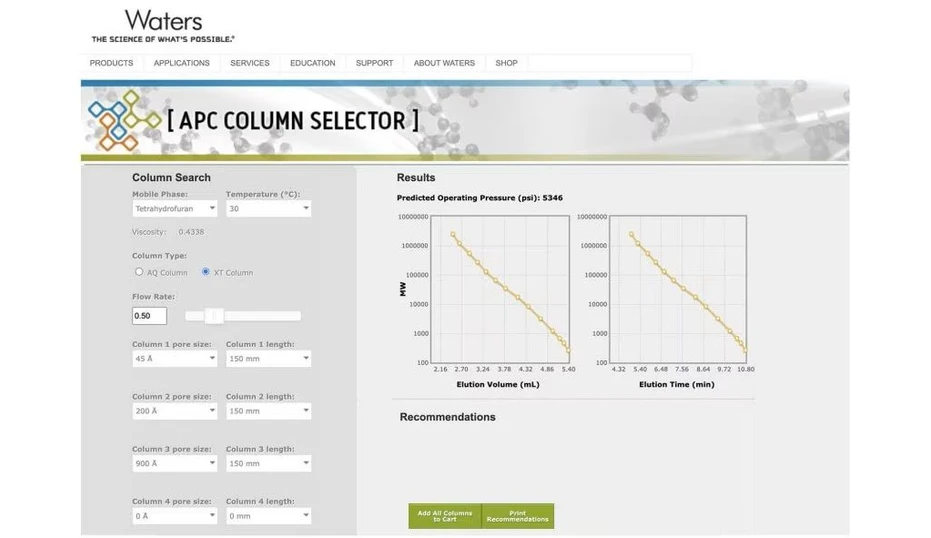Screen dimensions: 931x538
Task: Click the Elution Time chart
Action: click(678, 289)
